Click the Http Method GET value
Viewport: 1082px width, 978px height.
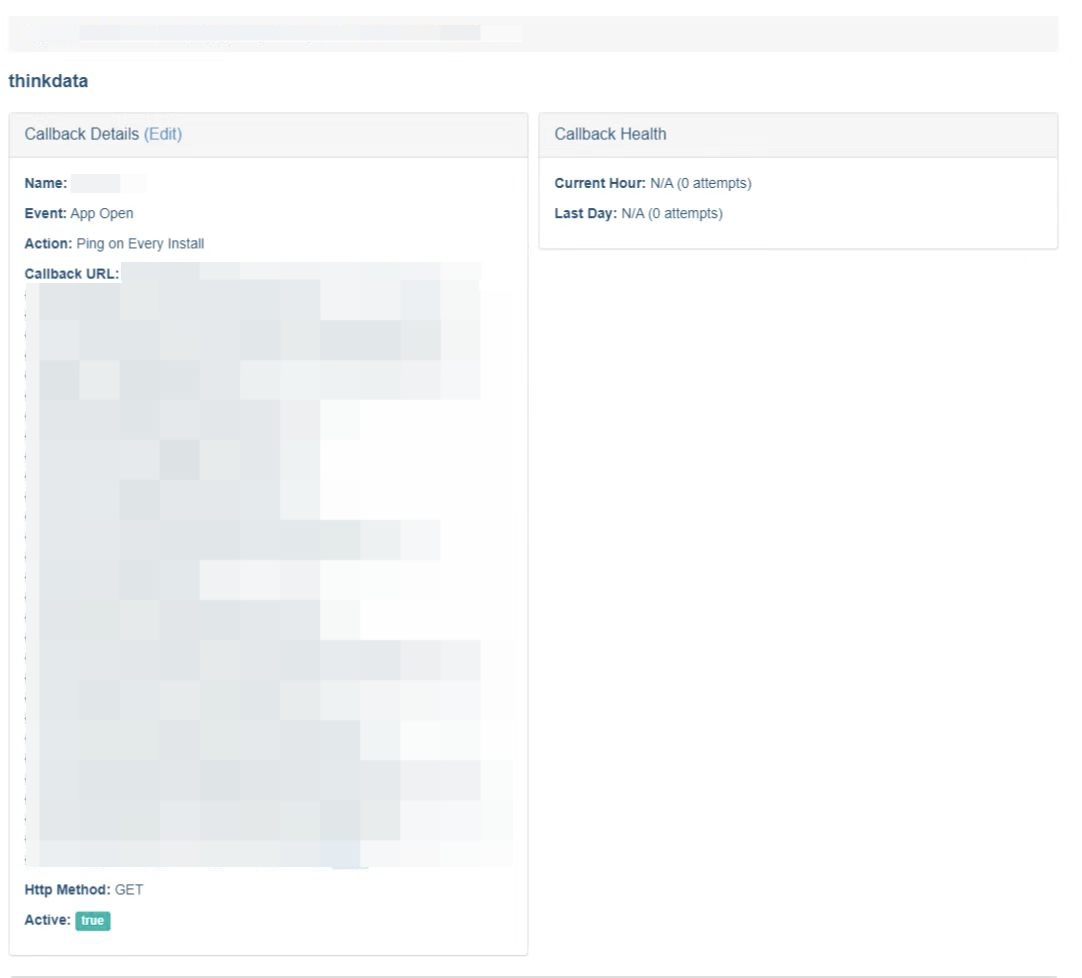(129, 889)
